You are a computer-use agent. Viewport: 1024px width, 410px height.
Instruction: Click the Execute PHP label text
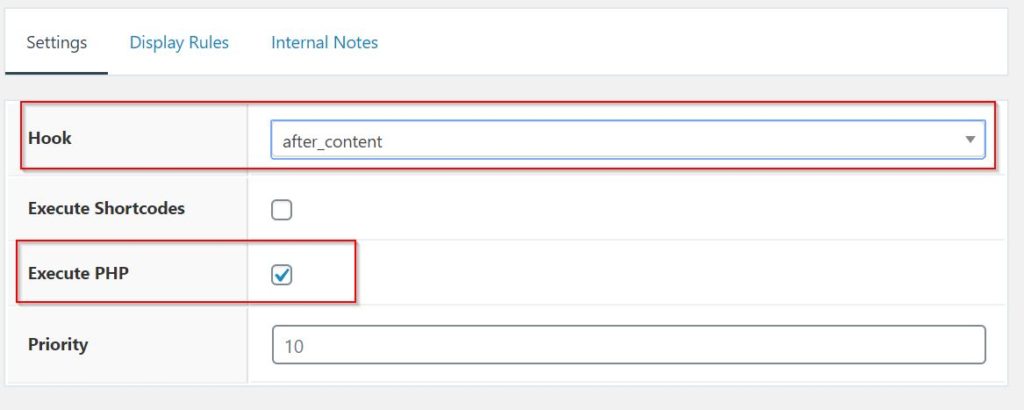pyautogui.click(x=78, y=274)
